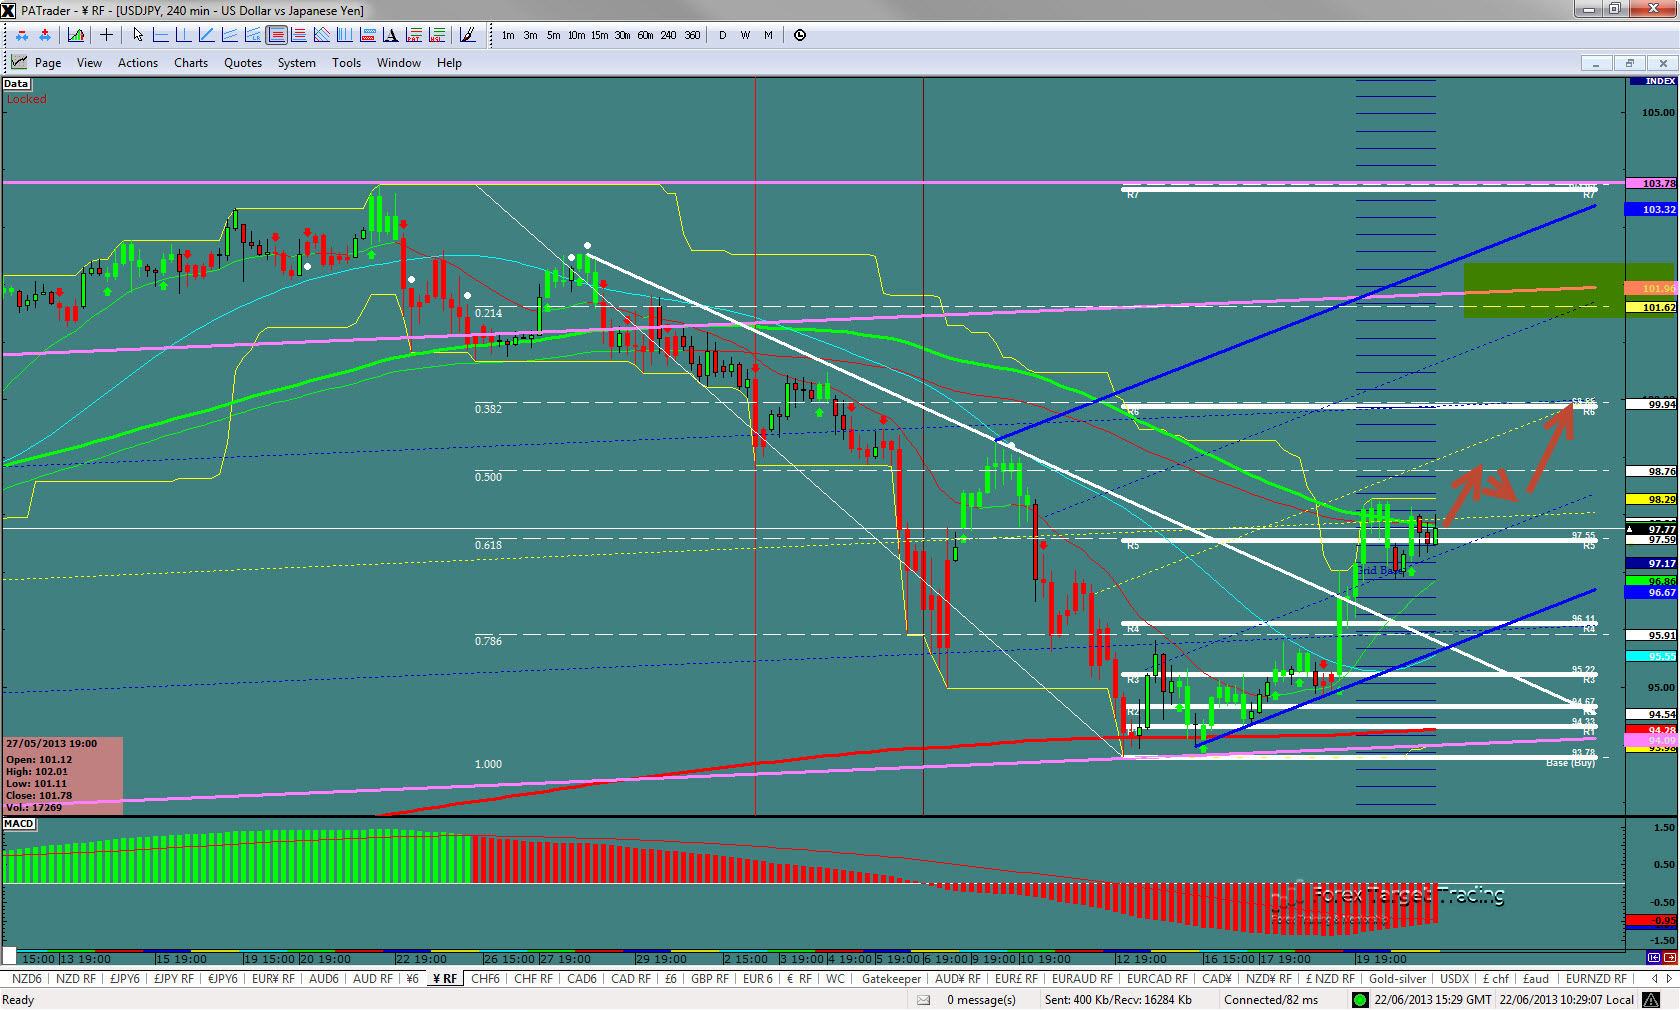Click the compress chart bars icon
The width and height of the screenshot is (1680, 1010).
point(22,35)
